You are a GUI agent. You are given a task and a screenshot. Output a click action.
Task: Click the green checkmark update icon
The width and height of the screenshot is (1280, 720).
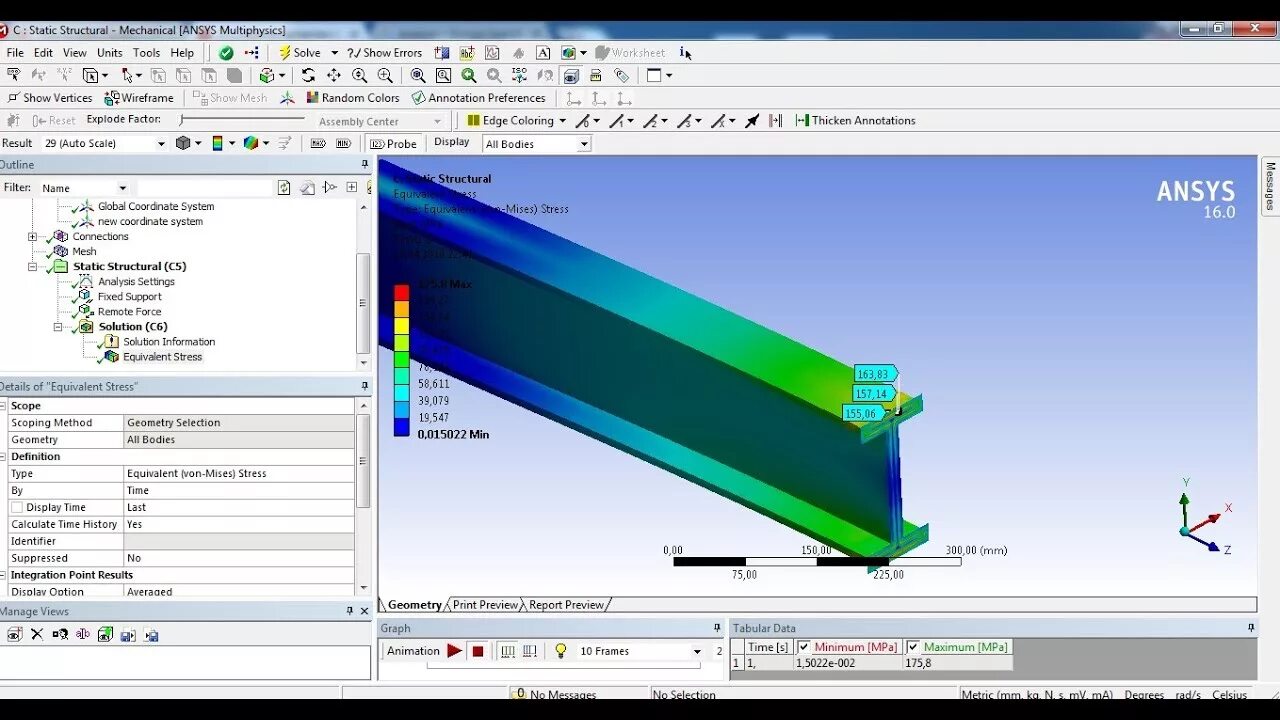(226, 53)
